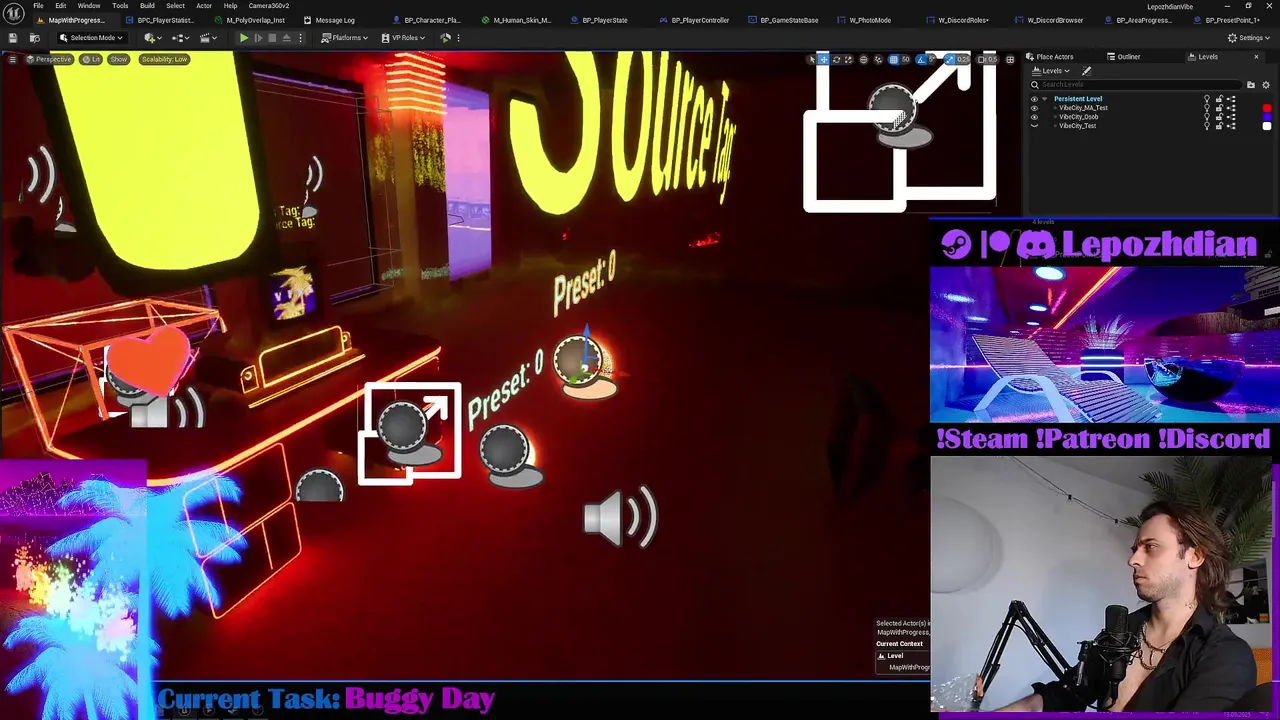Select the translate gizmo tool in viewport
The width and height of the screenshot is (1280, 720).
(824, 59)
